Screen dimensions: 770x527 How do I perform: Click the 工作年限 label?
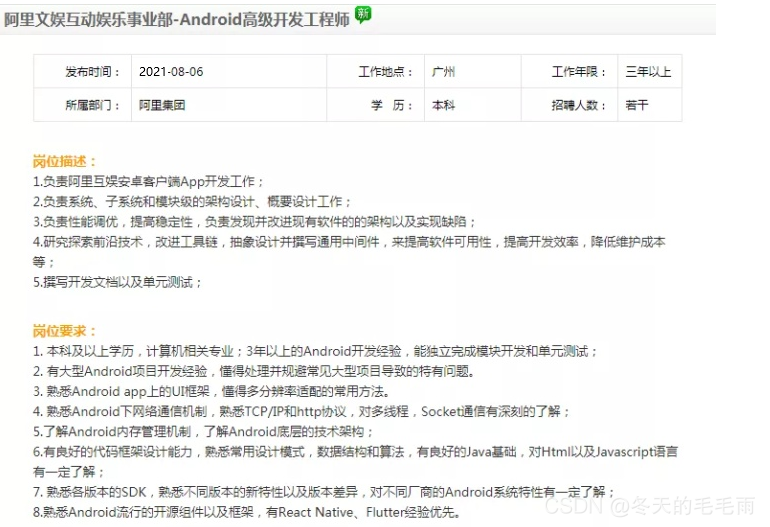tap(579, 72)
